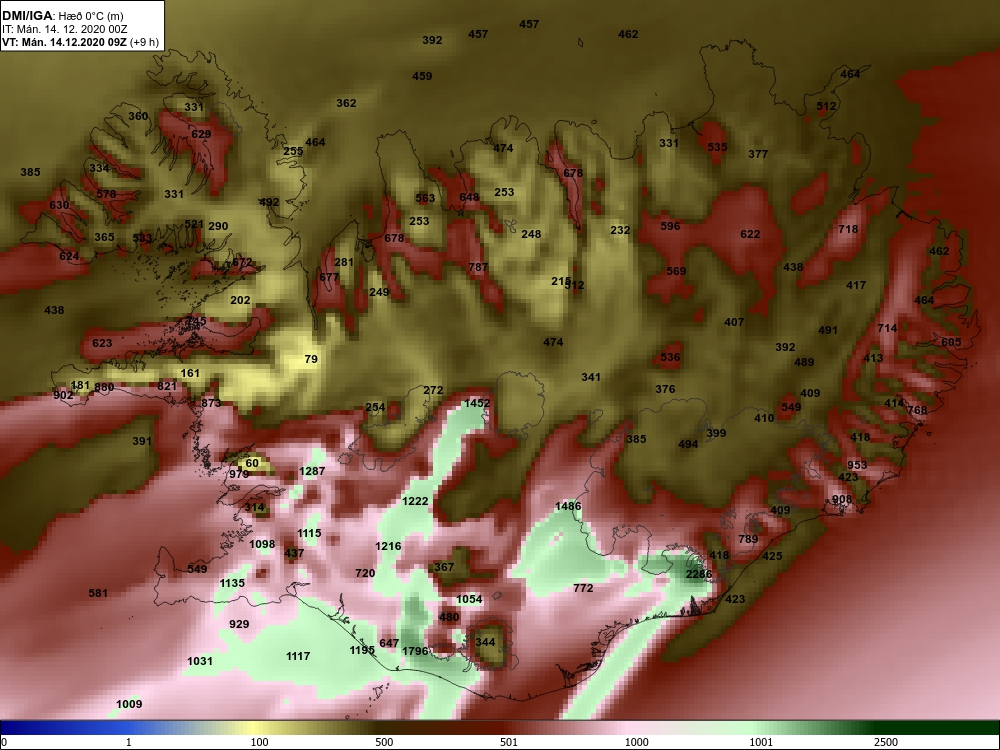This screenshot has height=750, width=1000.
Task: Click the map value '629'
Action: click(x=201, y=134)
